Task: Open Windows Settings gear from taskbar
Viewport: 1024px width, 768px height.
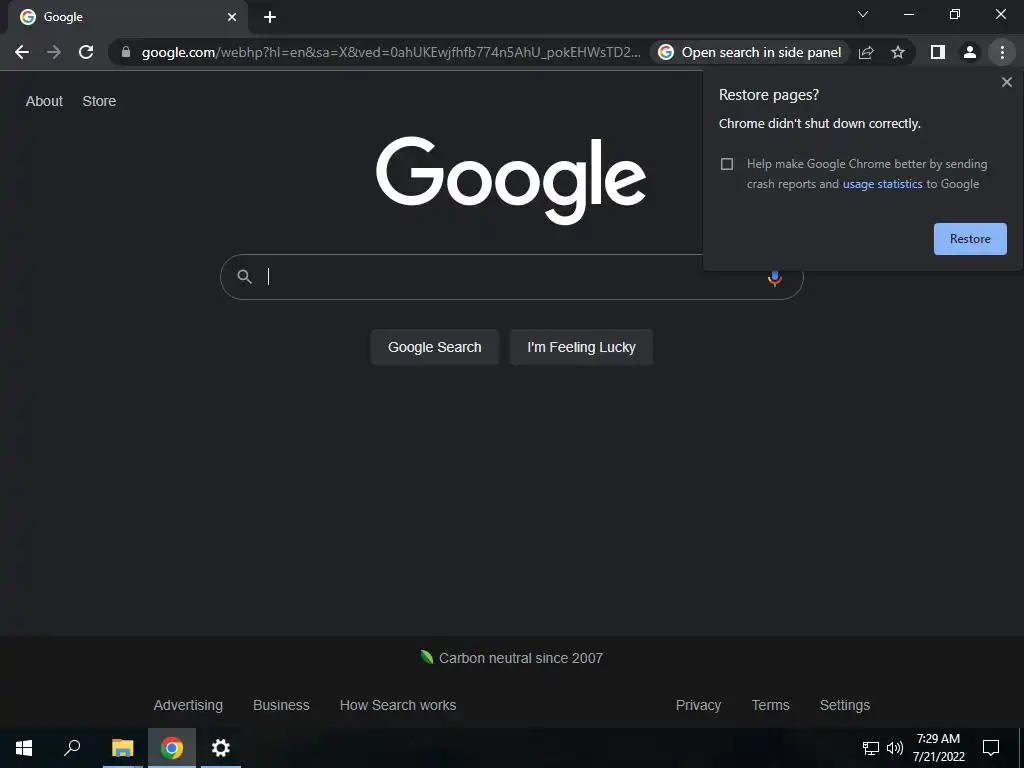Action: (221, 748)
